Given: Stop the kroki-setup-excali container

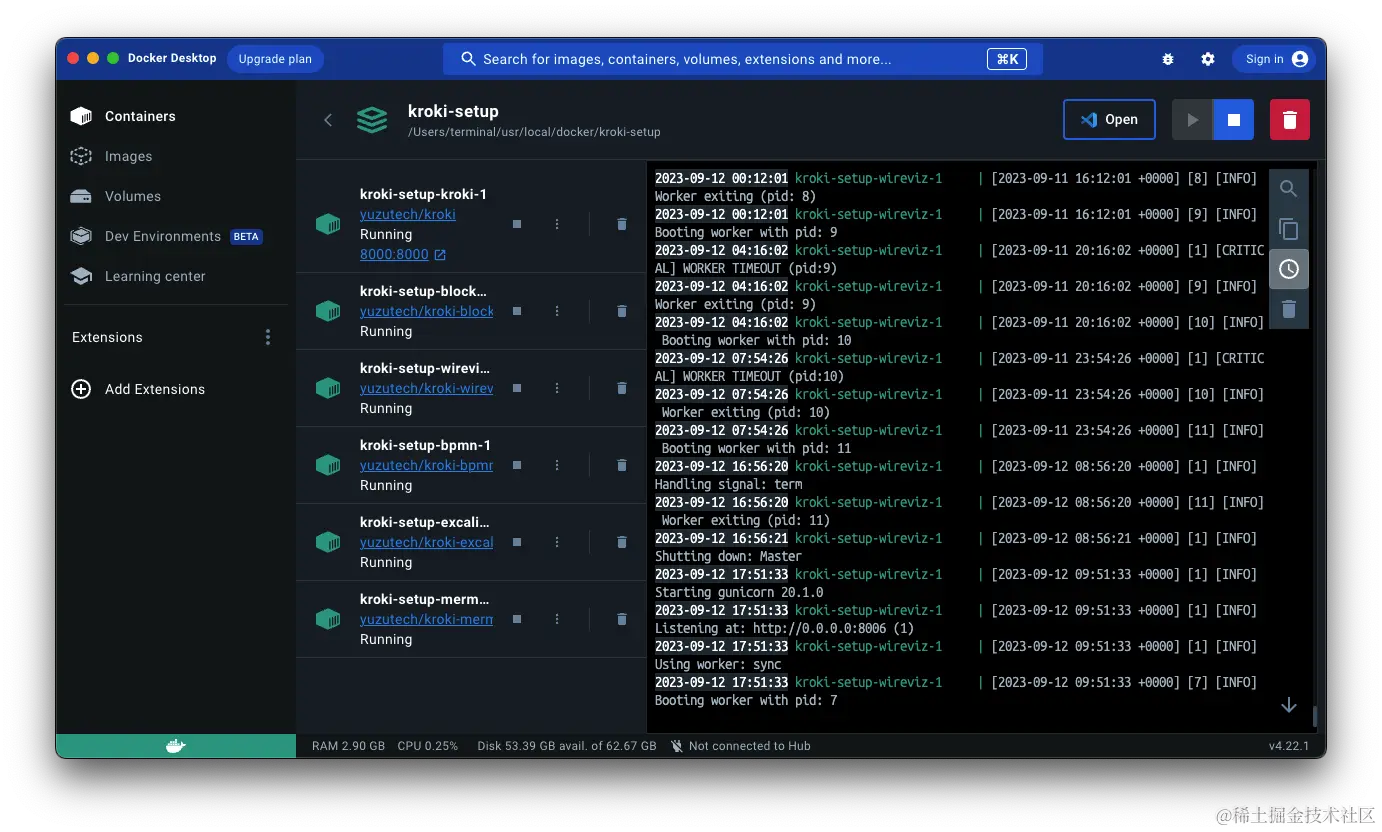Looking at the screenshot, I should (x=517, y=542).
